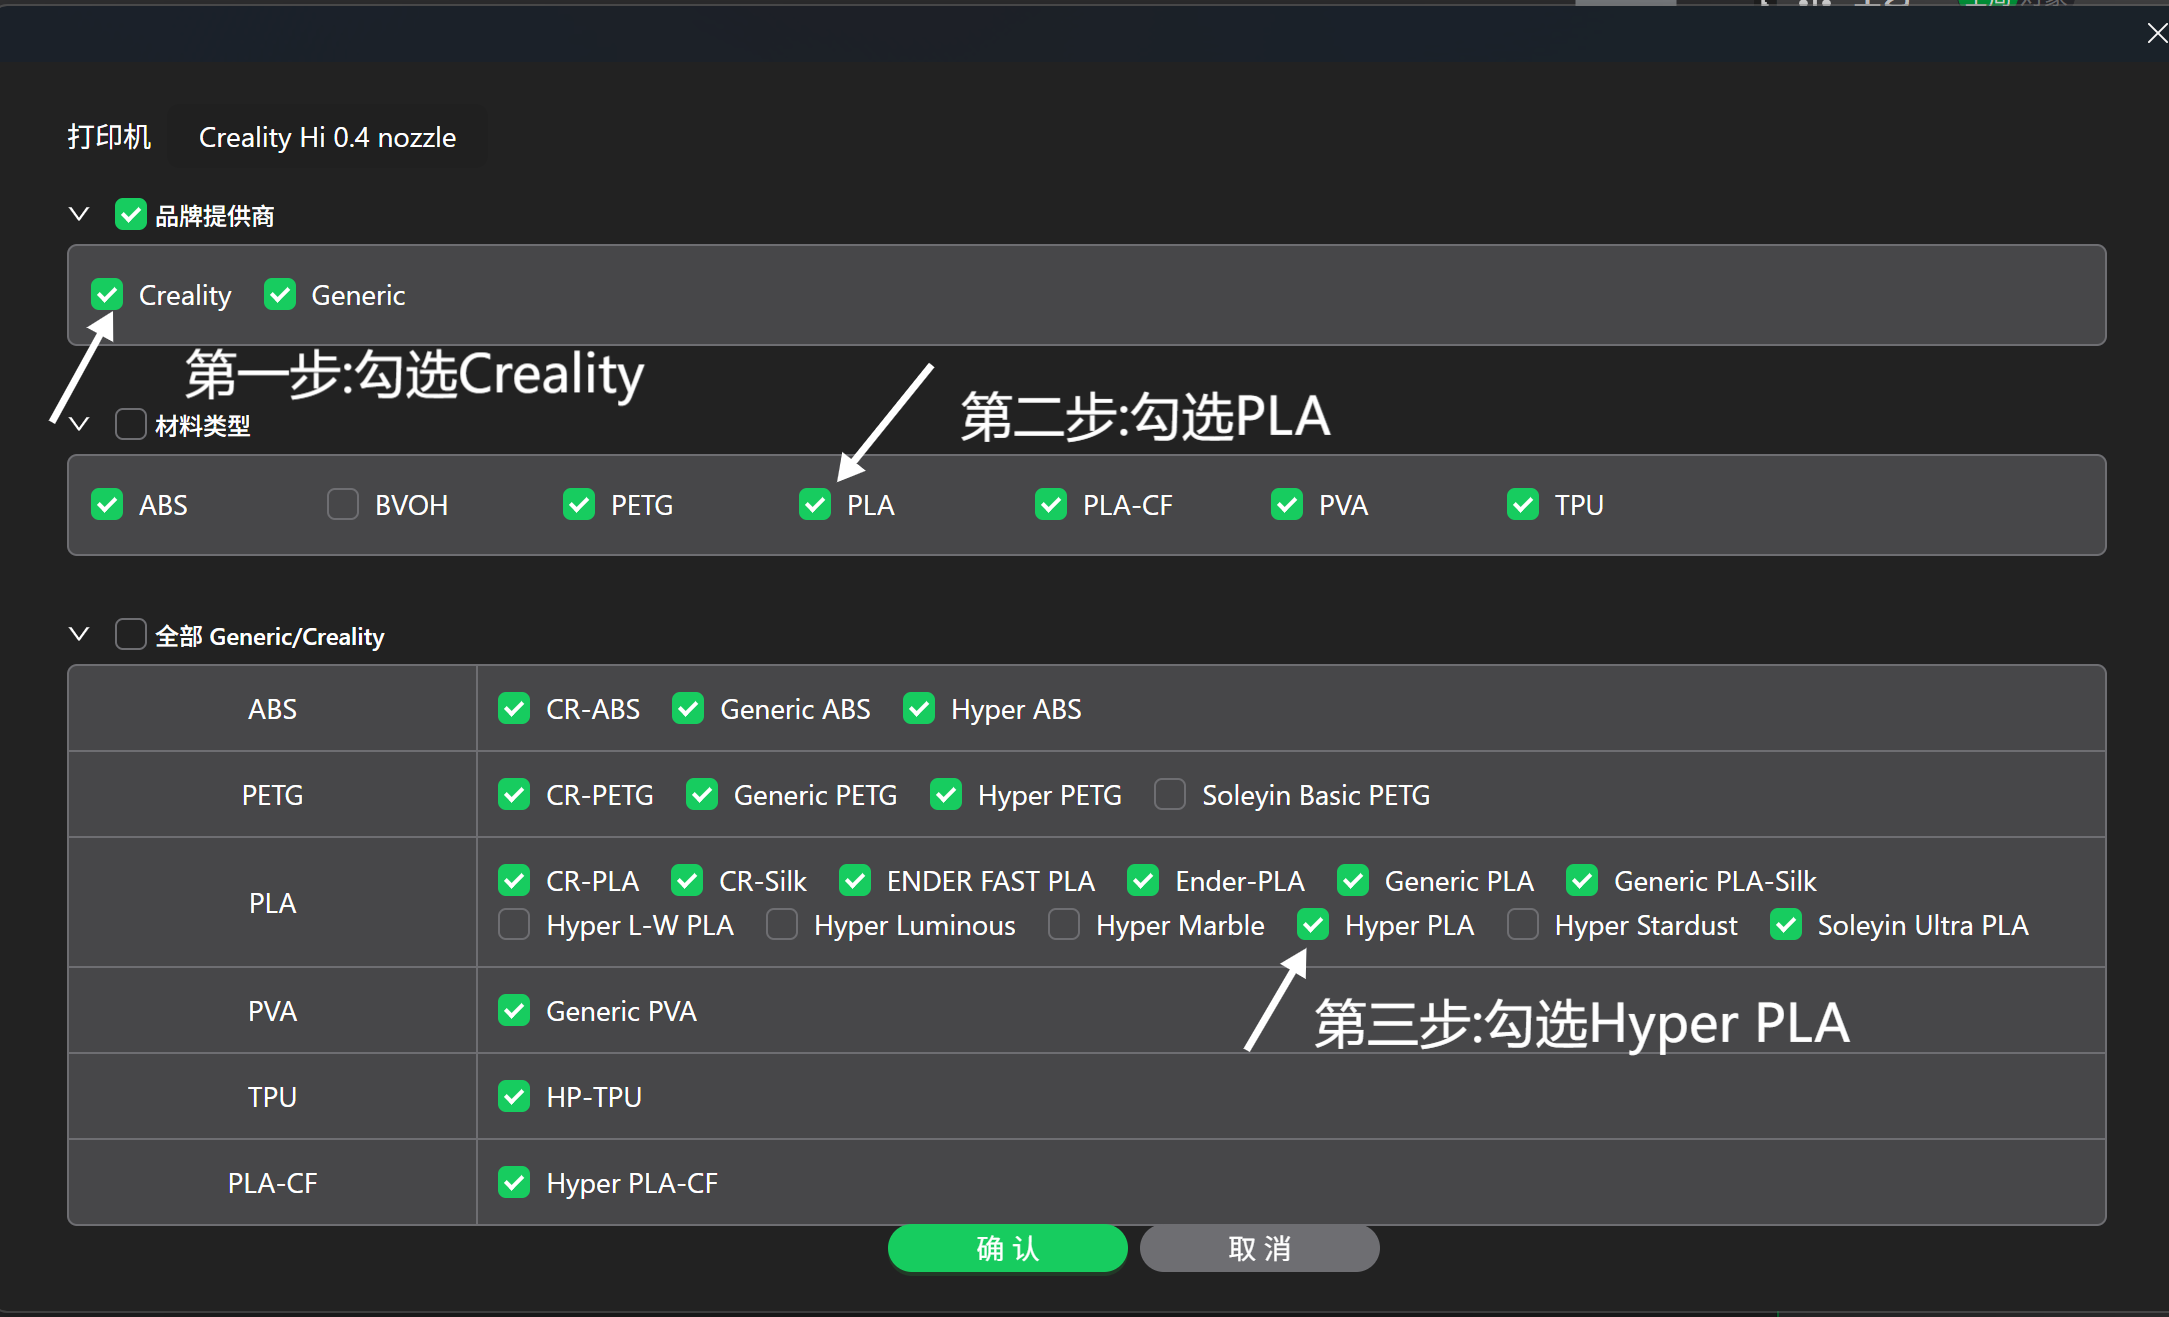Enable the Hyper L-W PLA filament

[x=514, y=925]
